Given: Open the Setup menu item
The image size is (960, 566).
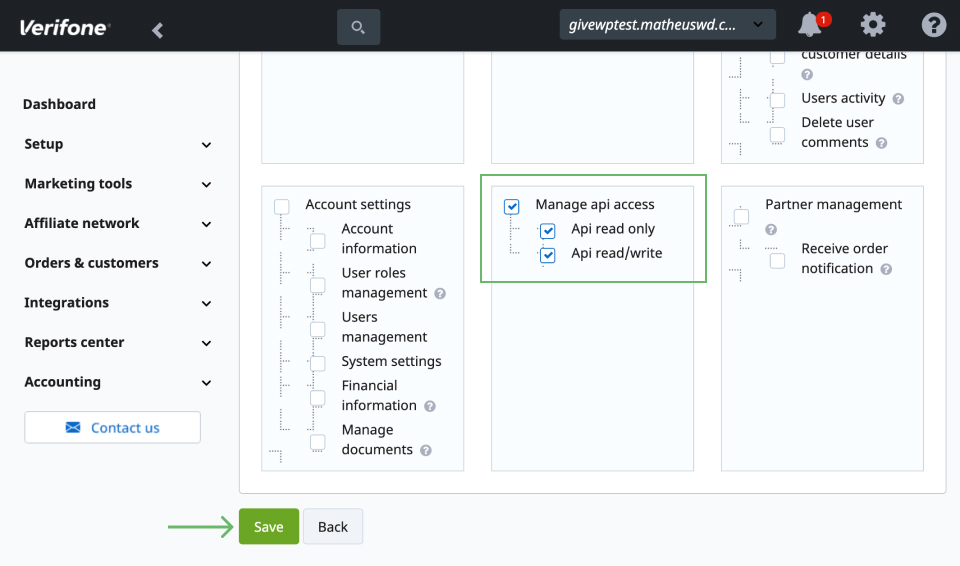Looking at the screenshot, I should coord(43,144).
